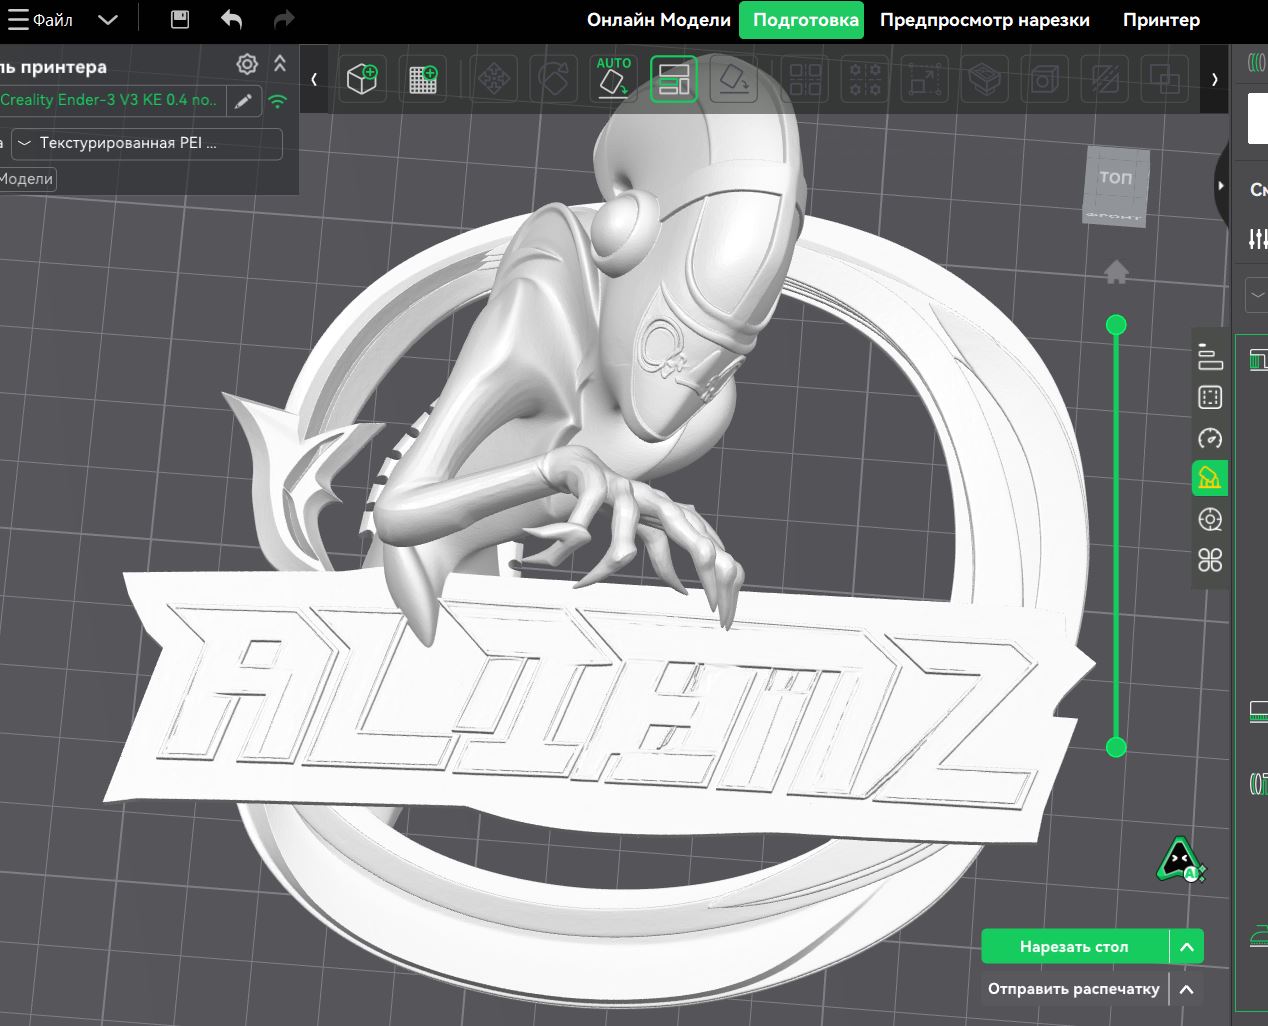Viewport: 1268px width, 1026px height.
Task: Add a new plate with grid-plus icon
Action: click(424, 79)
